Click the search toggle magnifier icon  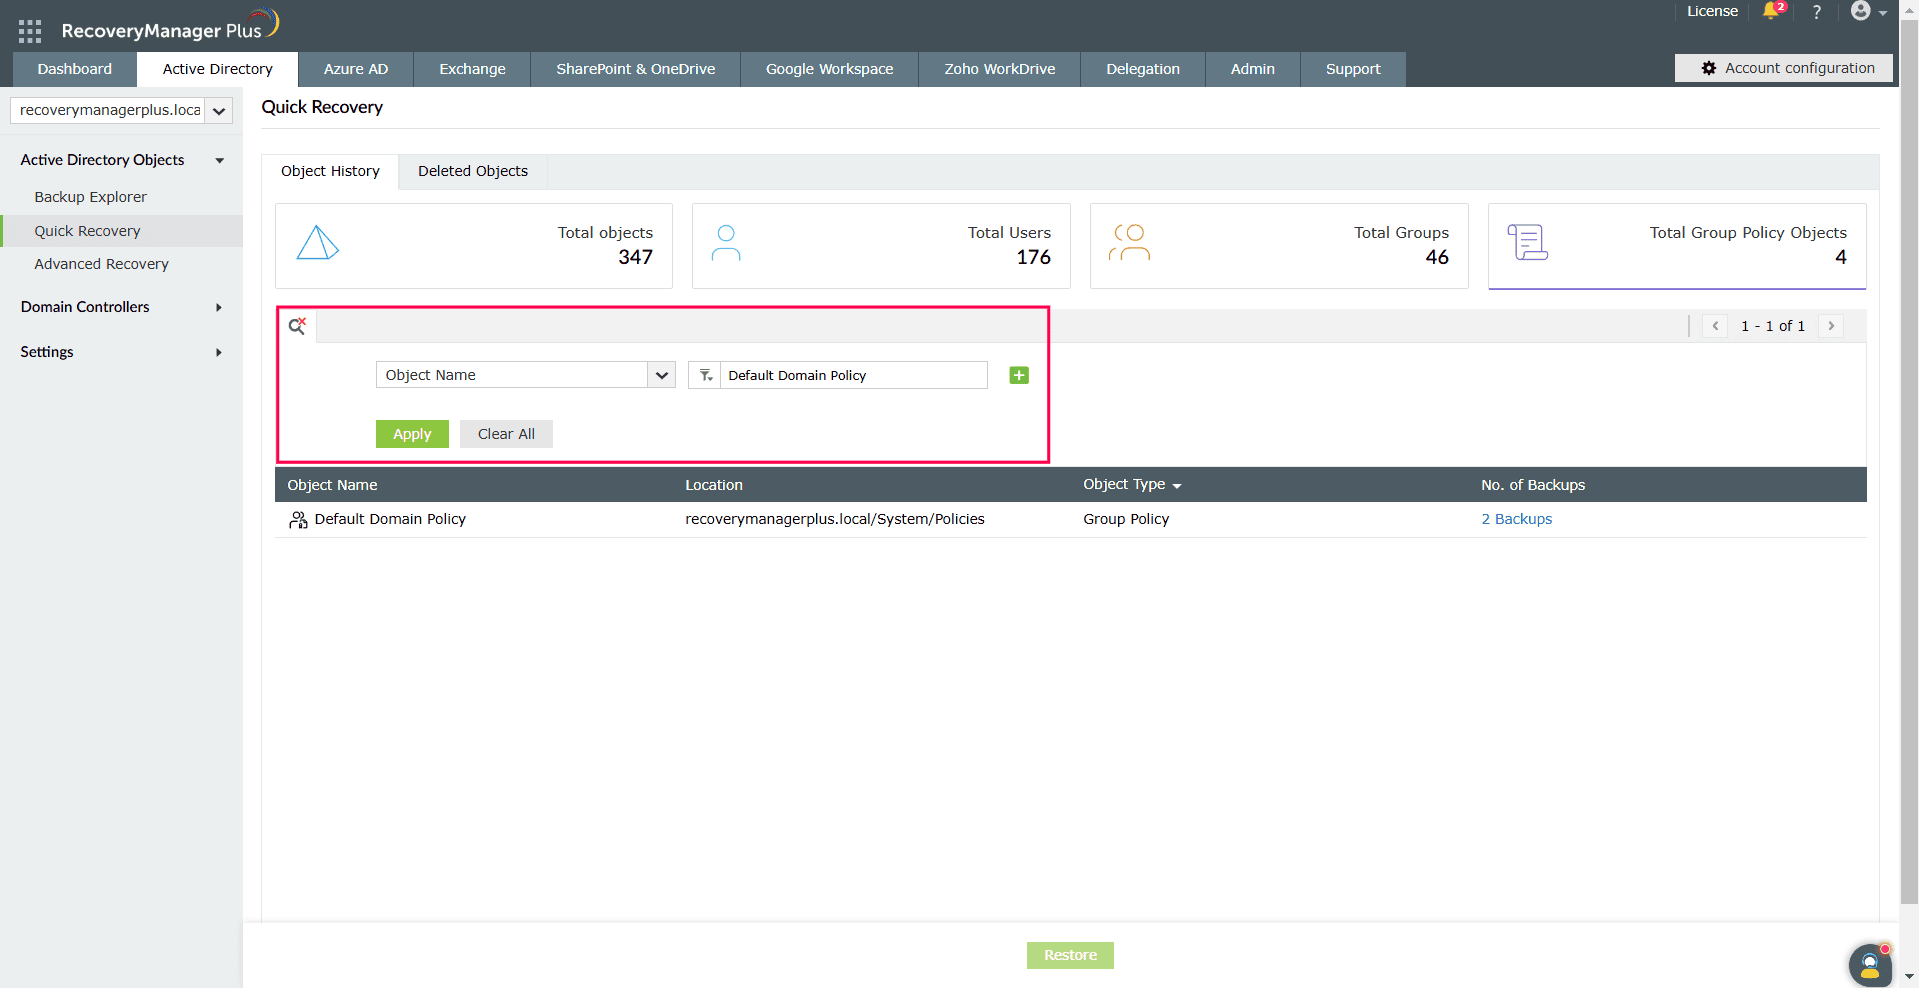(297, 326)
